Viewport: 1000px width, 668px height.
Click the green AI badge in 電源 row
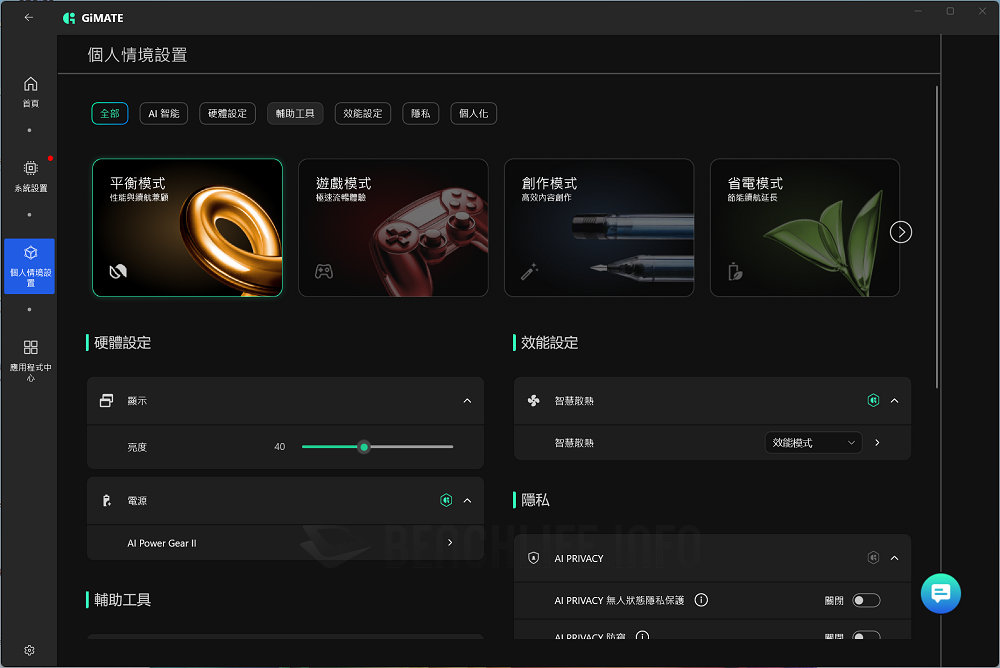446,500
